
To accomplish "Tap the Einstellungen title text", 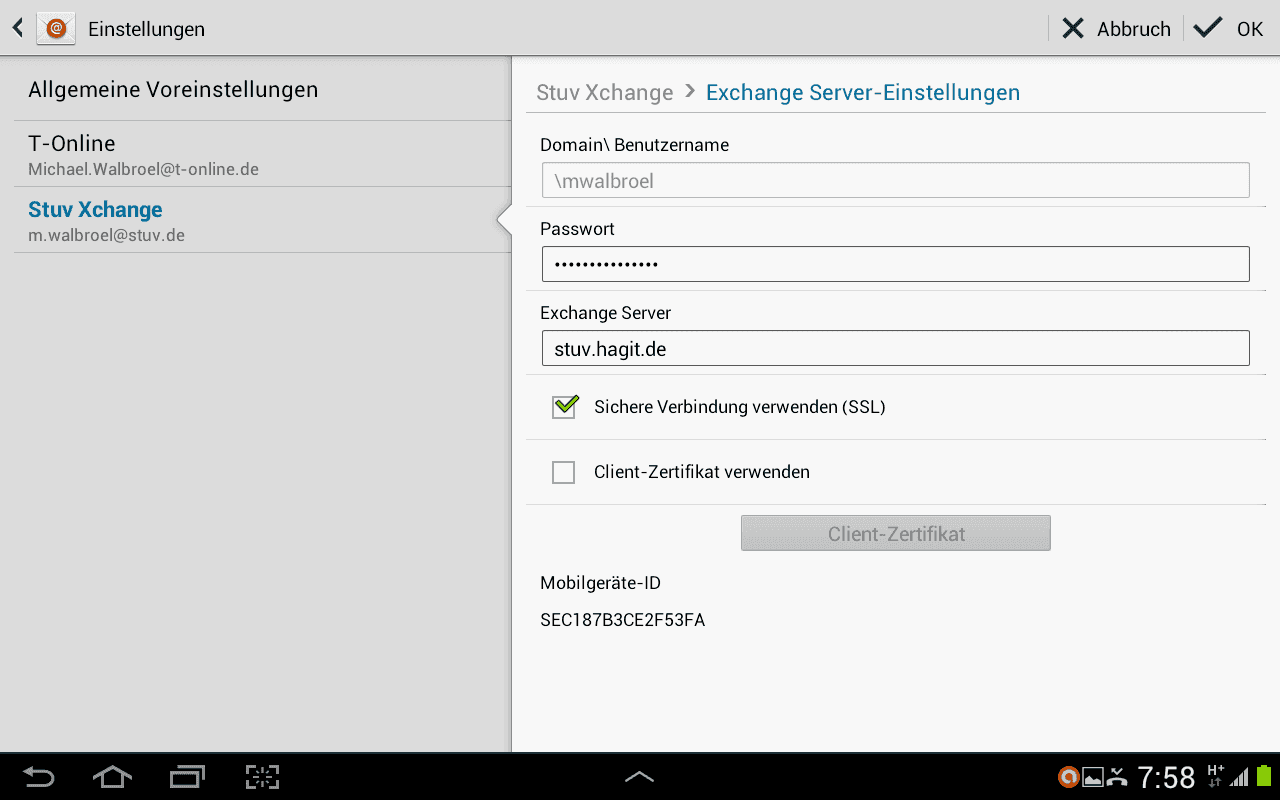I will (x=146, y=29).
